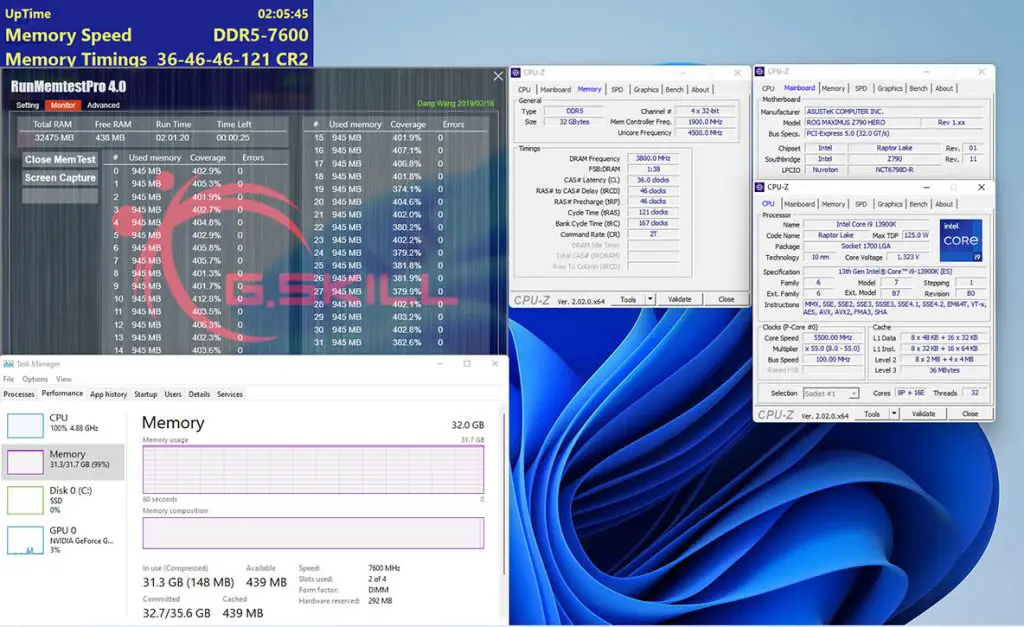1024x627 pixels.
Task: Switch to CPU tab in CPU-Z Memory window
Action: coord(524,89)
